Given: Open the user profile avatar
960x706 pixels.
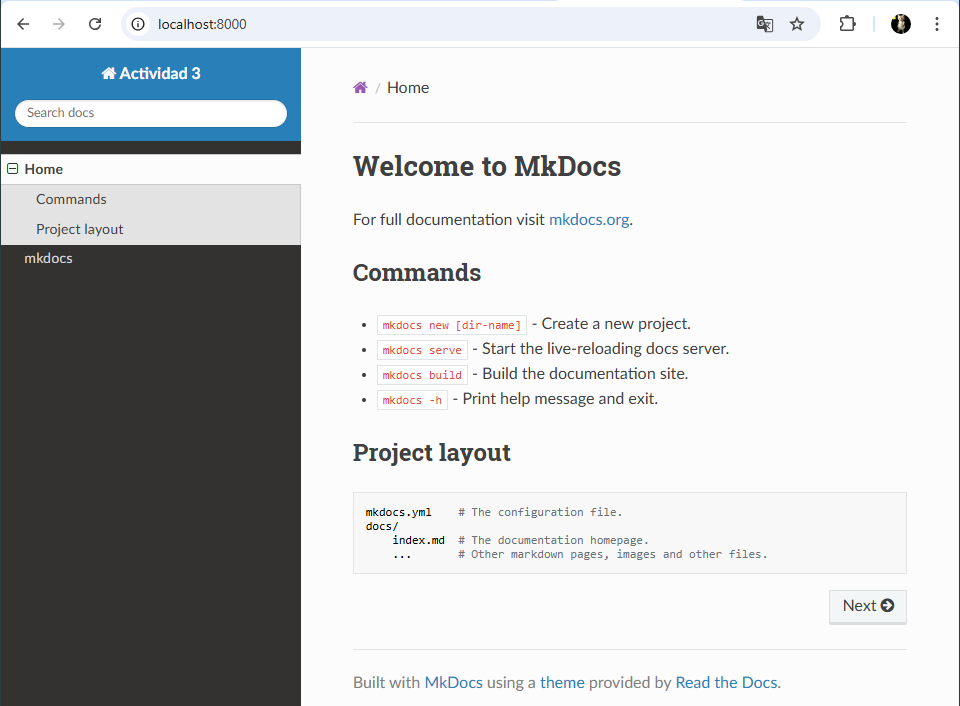Looking at the screenshot, I should coord(901,24).
